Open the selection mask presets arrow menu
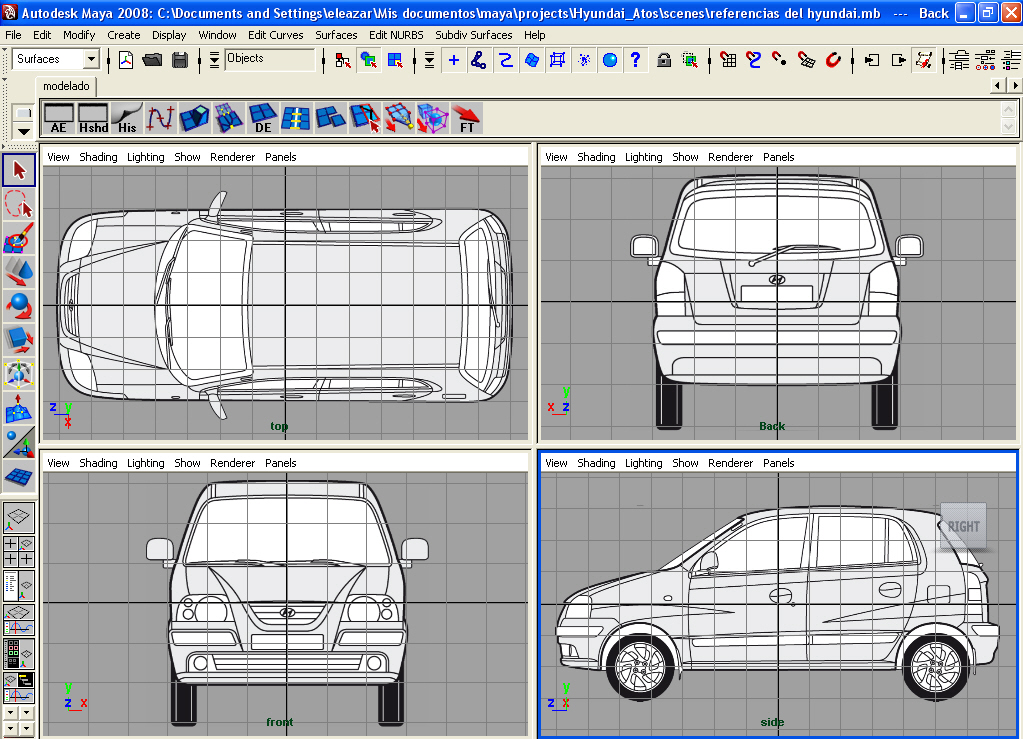The image size is (1023, 739). pyautogui.click(x=429, y=61)
